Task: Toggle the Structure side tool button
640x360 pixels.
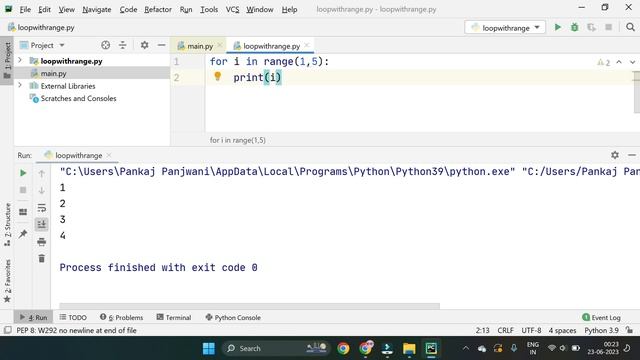Action: coord(7,224)
